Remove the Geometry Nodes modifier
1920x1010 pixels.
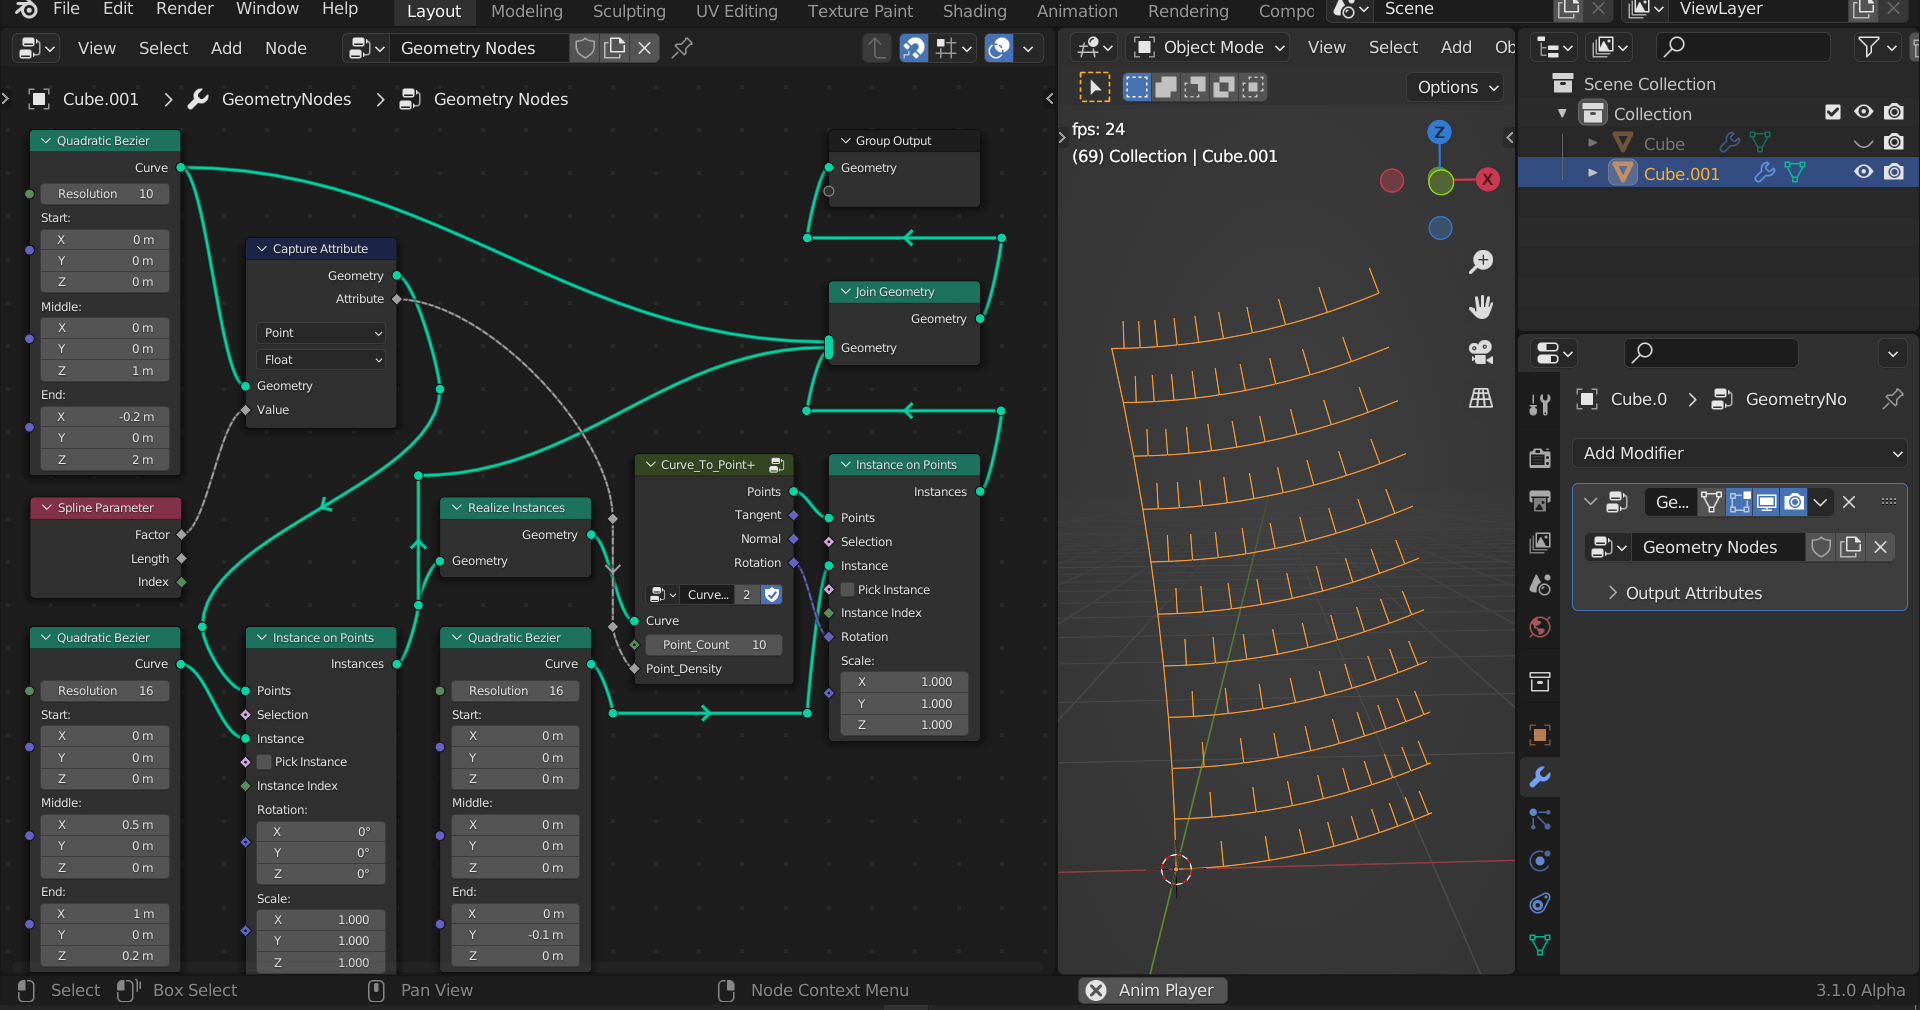click(x=1849, y=502)
